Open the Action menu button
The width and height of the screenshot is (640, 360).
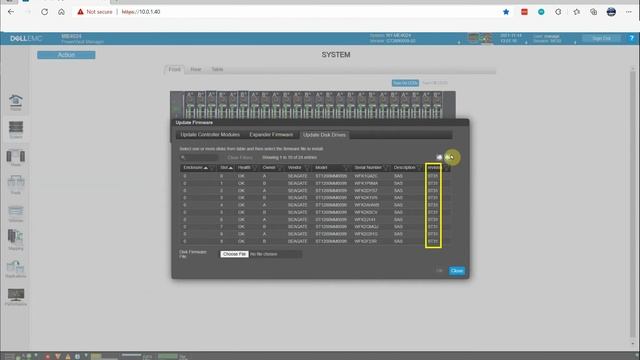point(66,55)
